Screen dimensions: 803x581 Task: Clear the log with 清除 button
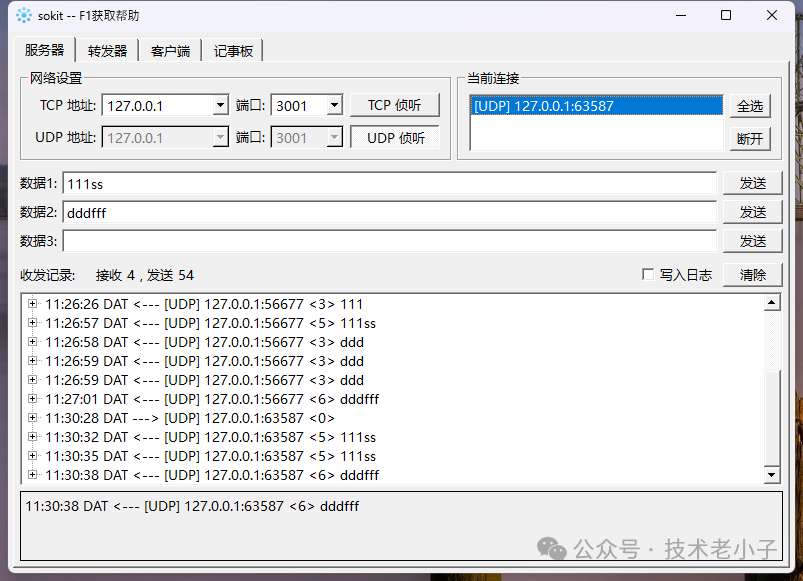click(752, 275)
